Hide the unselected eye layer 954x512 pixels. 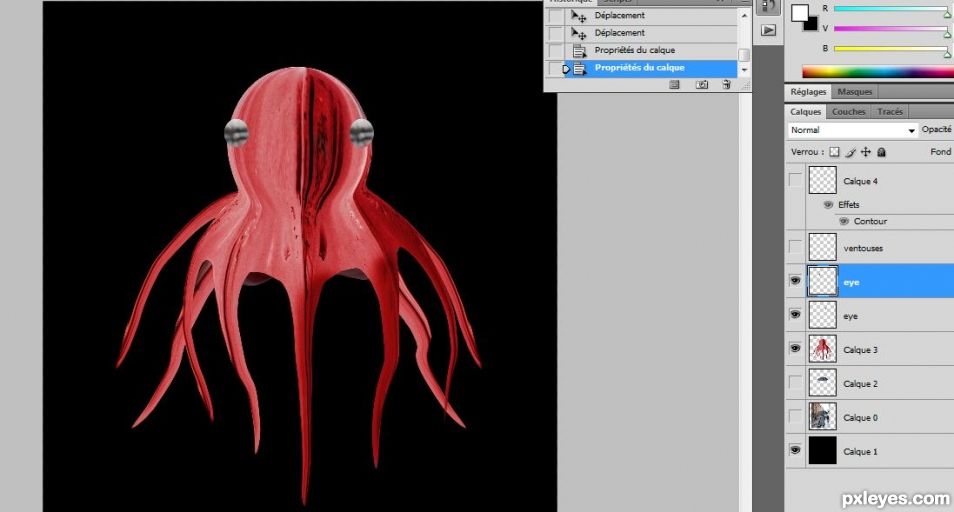coord(795,315)
